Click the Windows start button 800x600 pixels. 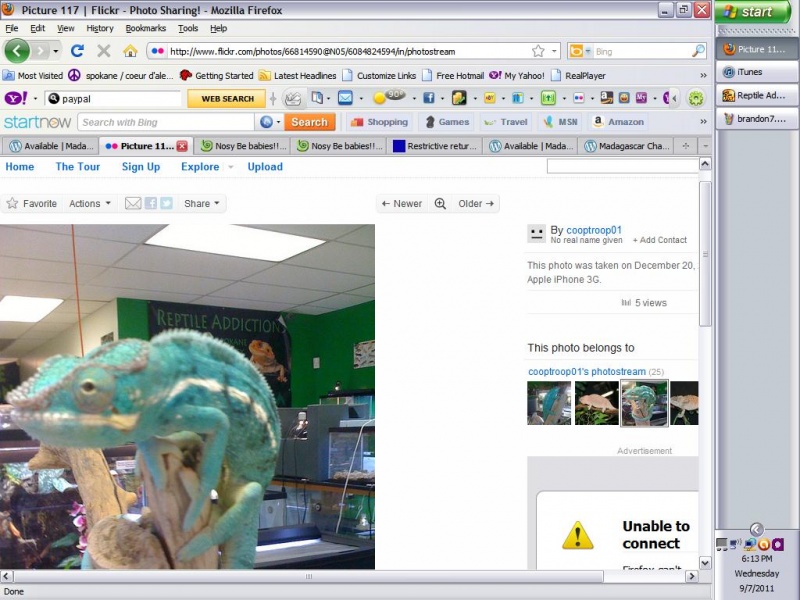pyautogui.click(x=753, y=12)
